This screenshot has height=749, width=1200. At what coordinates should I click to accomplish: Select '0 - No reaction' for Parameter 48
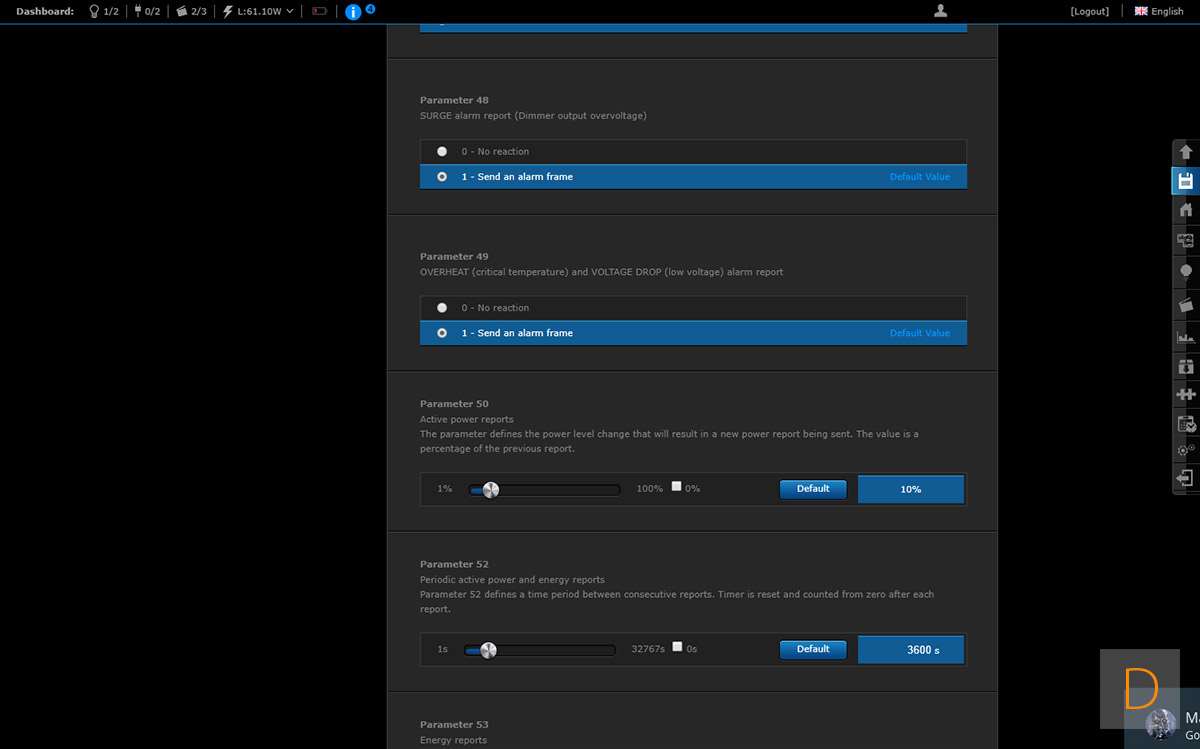pyautogui.click(x=442, y=152)
